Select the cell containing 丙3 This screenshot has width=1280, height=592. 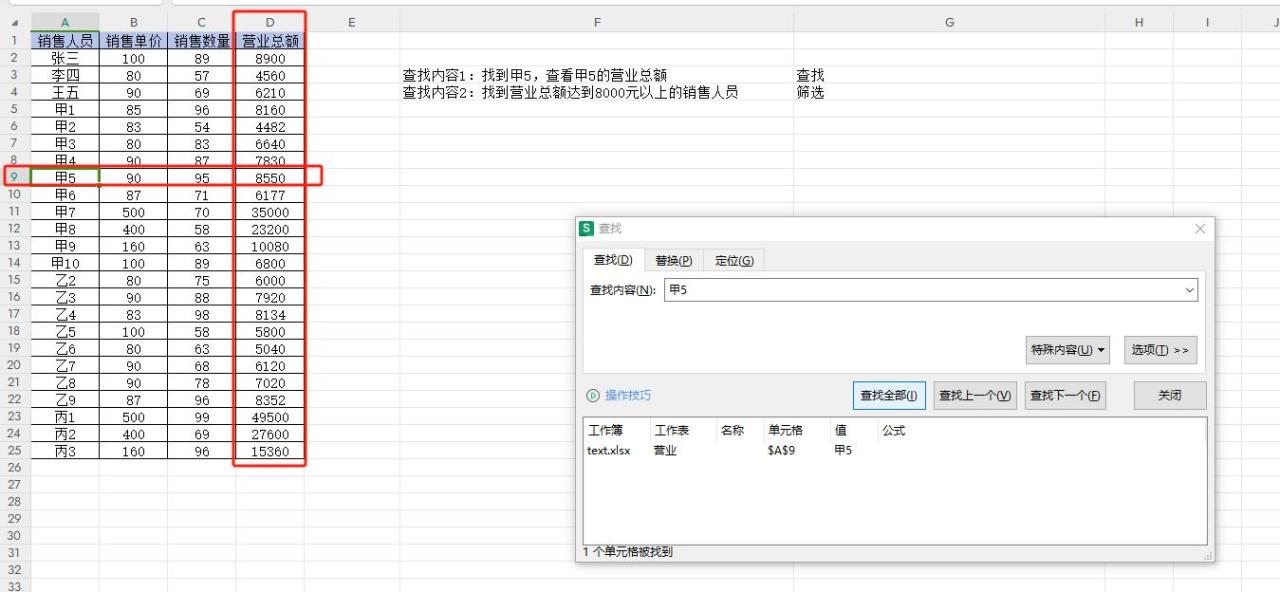(65, 451)
